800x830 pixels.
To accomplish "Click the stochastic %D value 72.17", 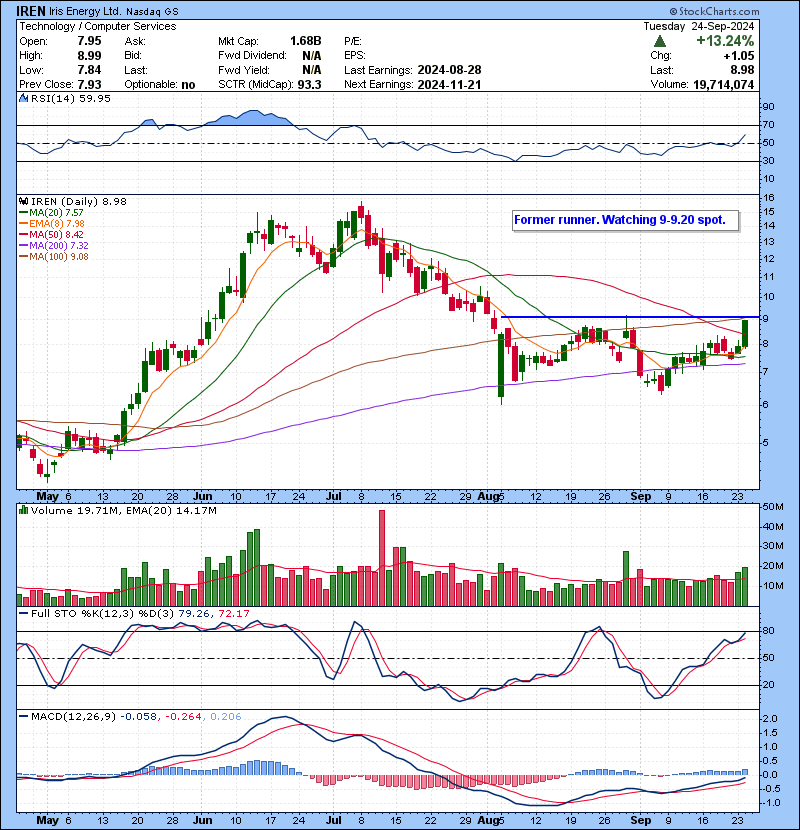I will (x=233, y=614).
